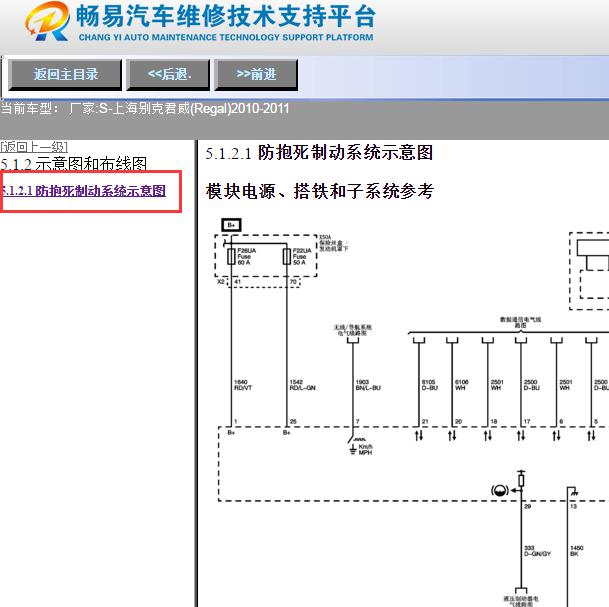
Task: Click the 1640 RD/VT wire label
Action: pos(243,385)
